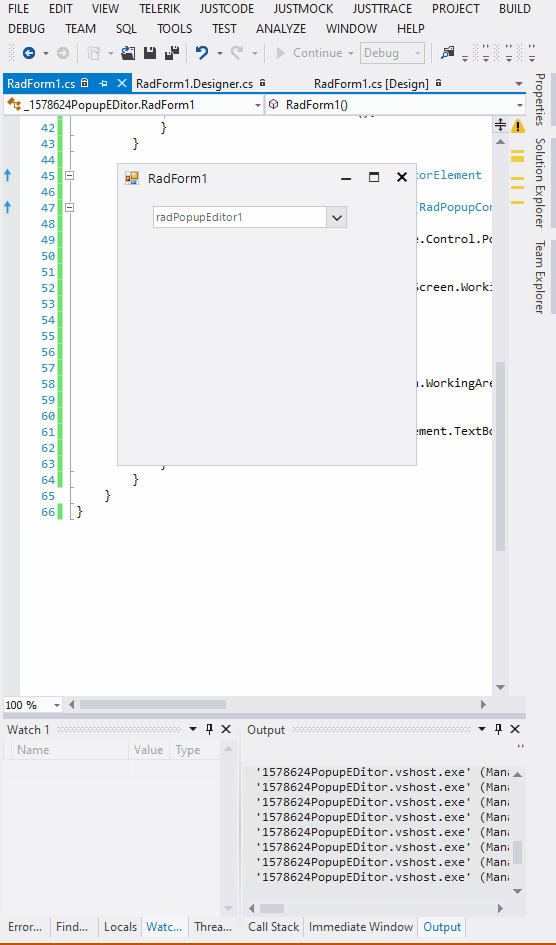Click the editor scroll down arrow
Image resolution: width=556 pixels, height=945 pixels.
pyautogui.click(x=501, y=687)
